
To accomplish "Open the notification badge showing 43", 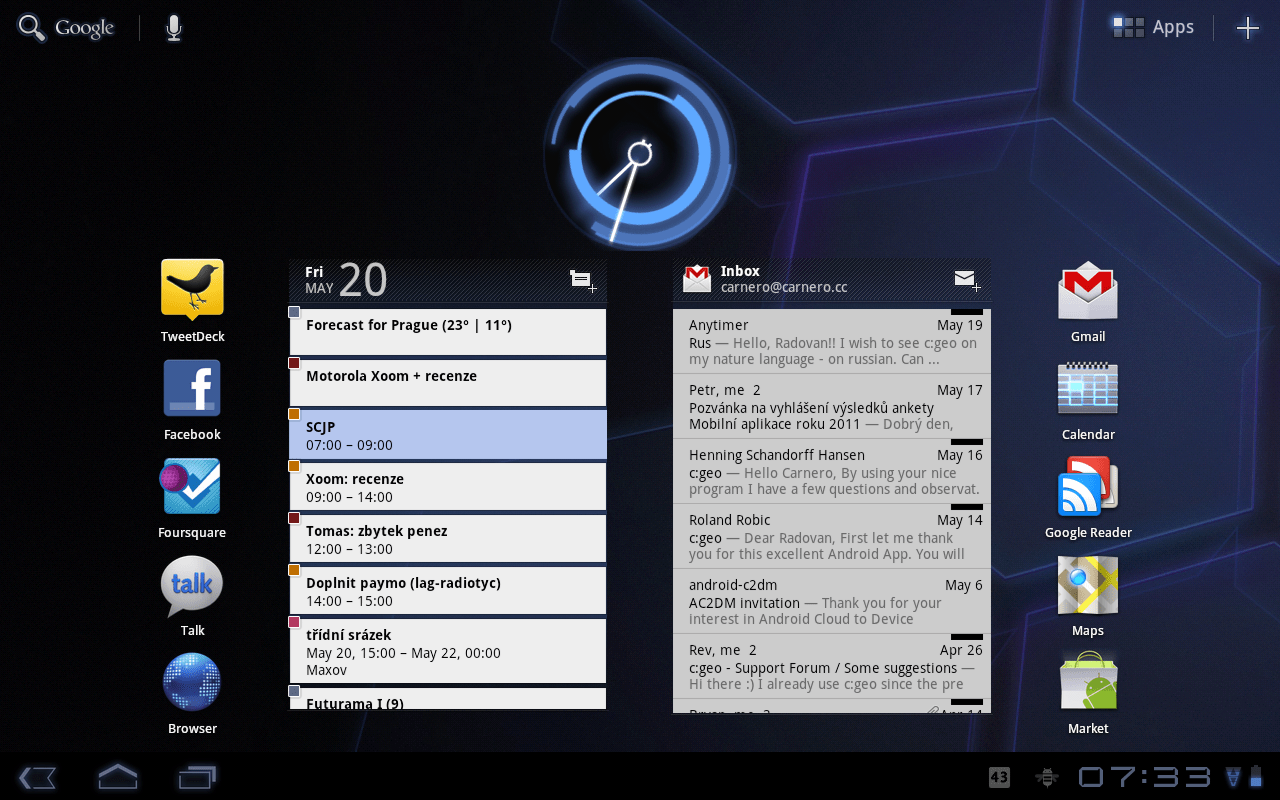I will point(999,777).
